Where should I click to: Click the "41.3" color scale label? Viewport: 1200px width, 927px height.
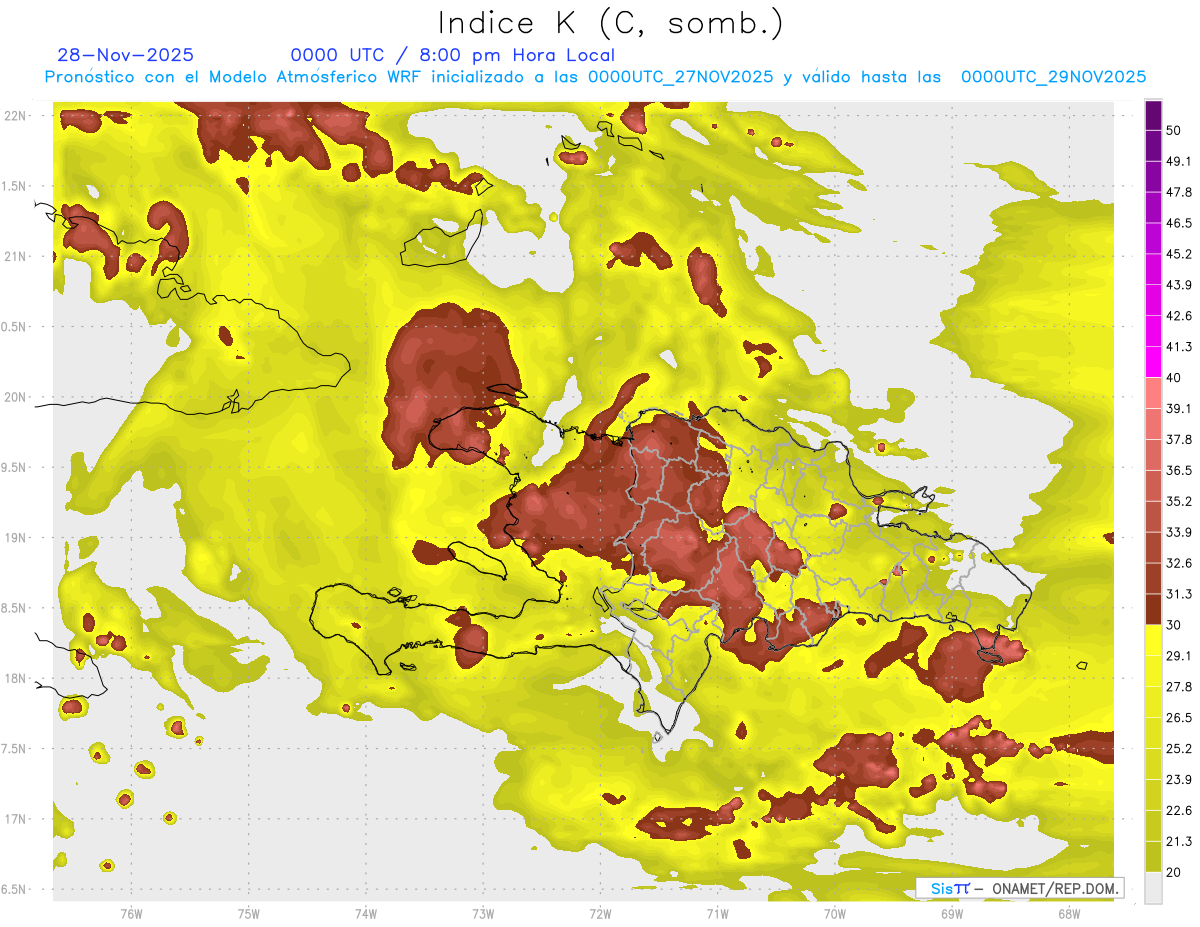pos(1179,347)
